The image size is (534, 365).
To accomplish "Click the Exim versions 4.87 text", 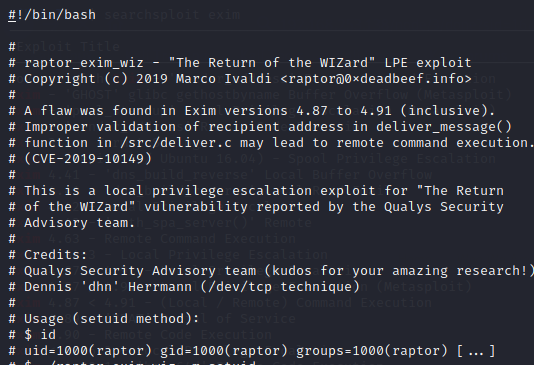I will [x=256, y=111].
